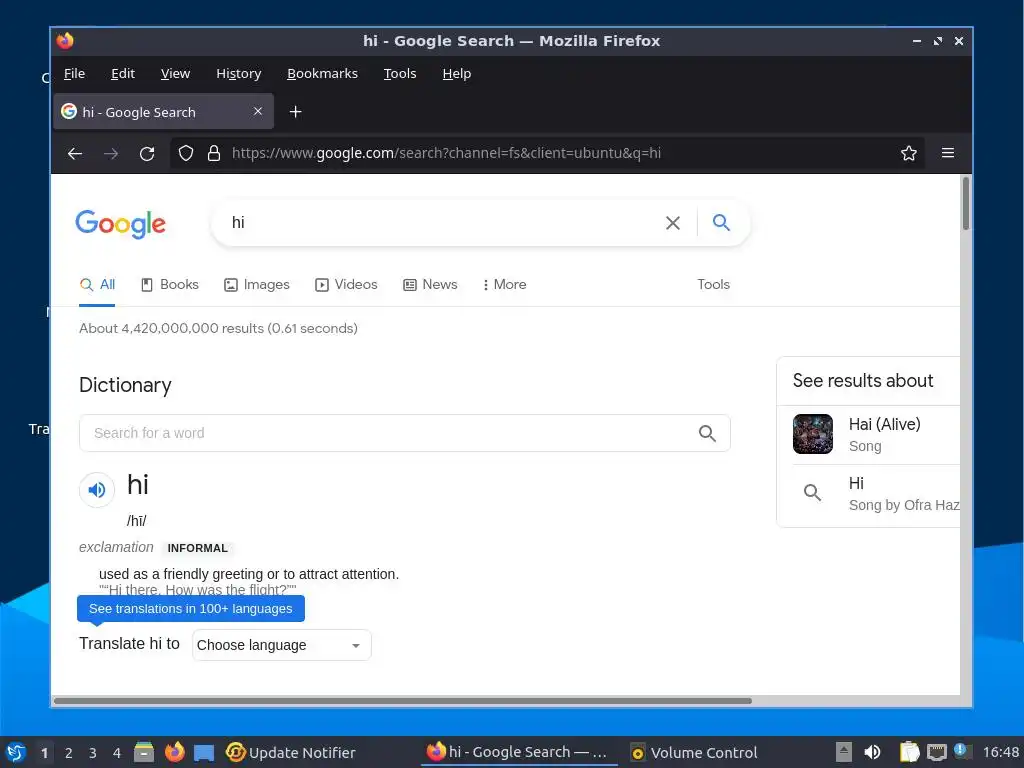1024x768 pixels.
Task: Open the File menu
Action: [x=74, y=74]
